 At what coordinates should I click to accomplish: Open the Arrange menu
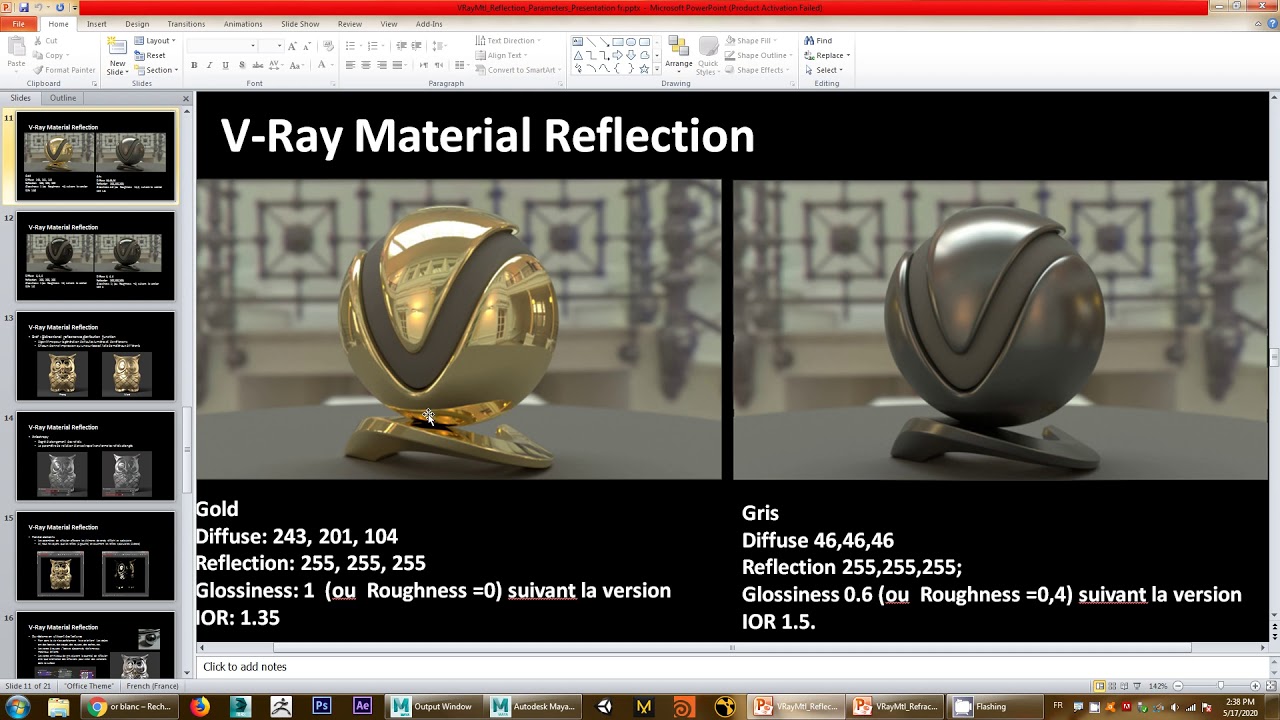coord(678,55)
